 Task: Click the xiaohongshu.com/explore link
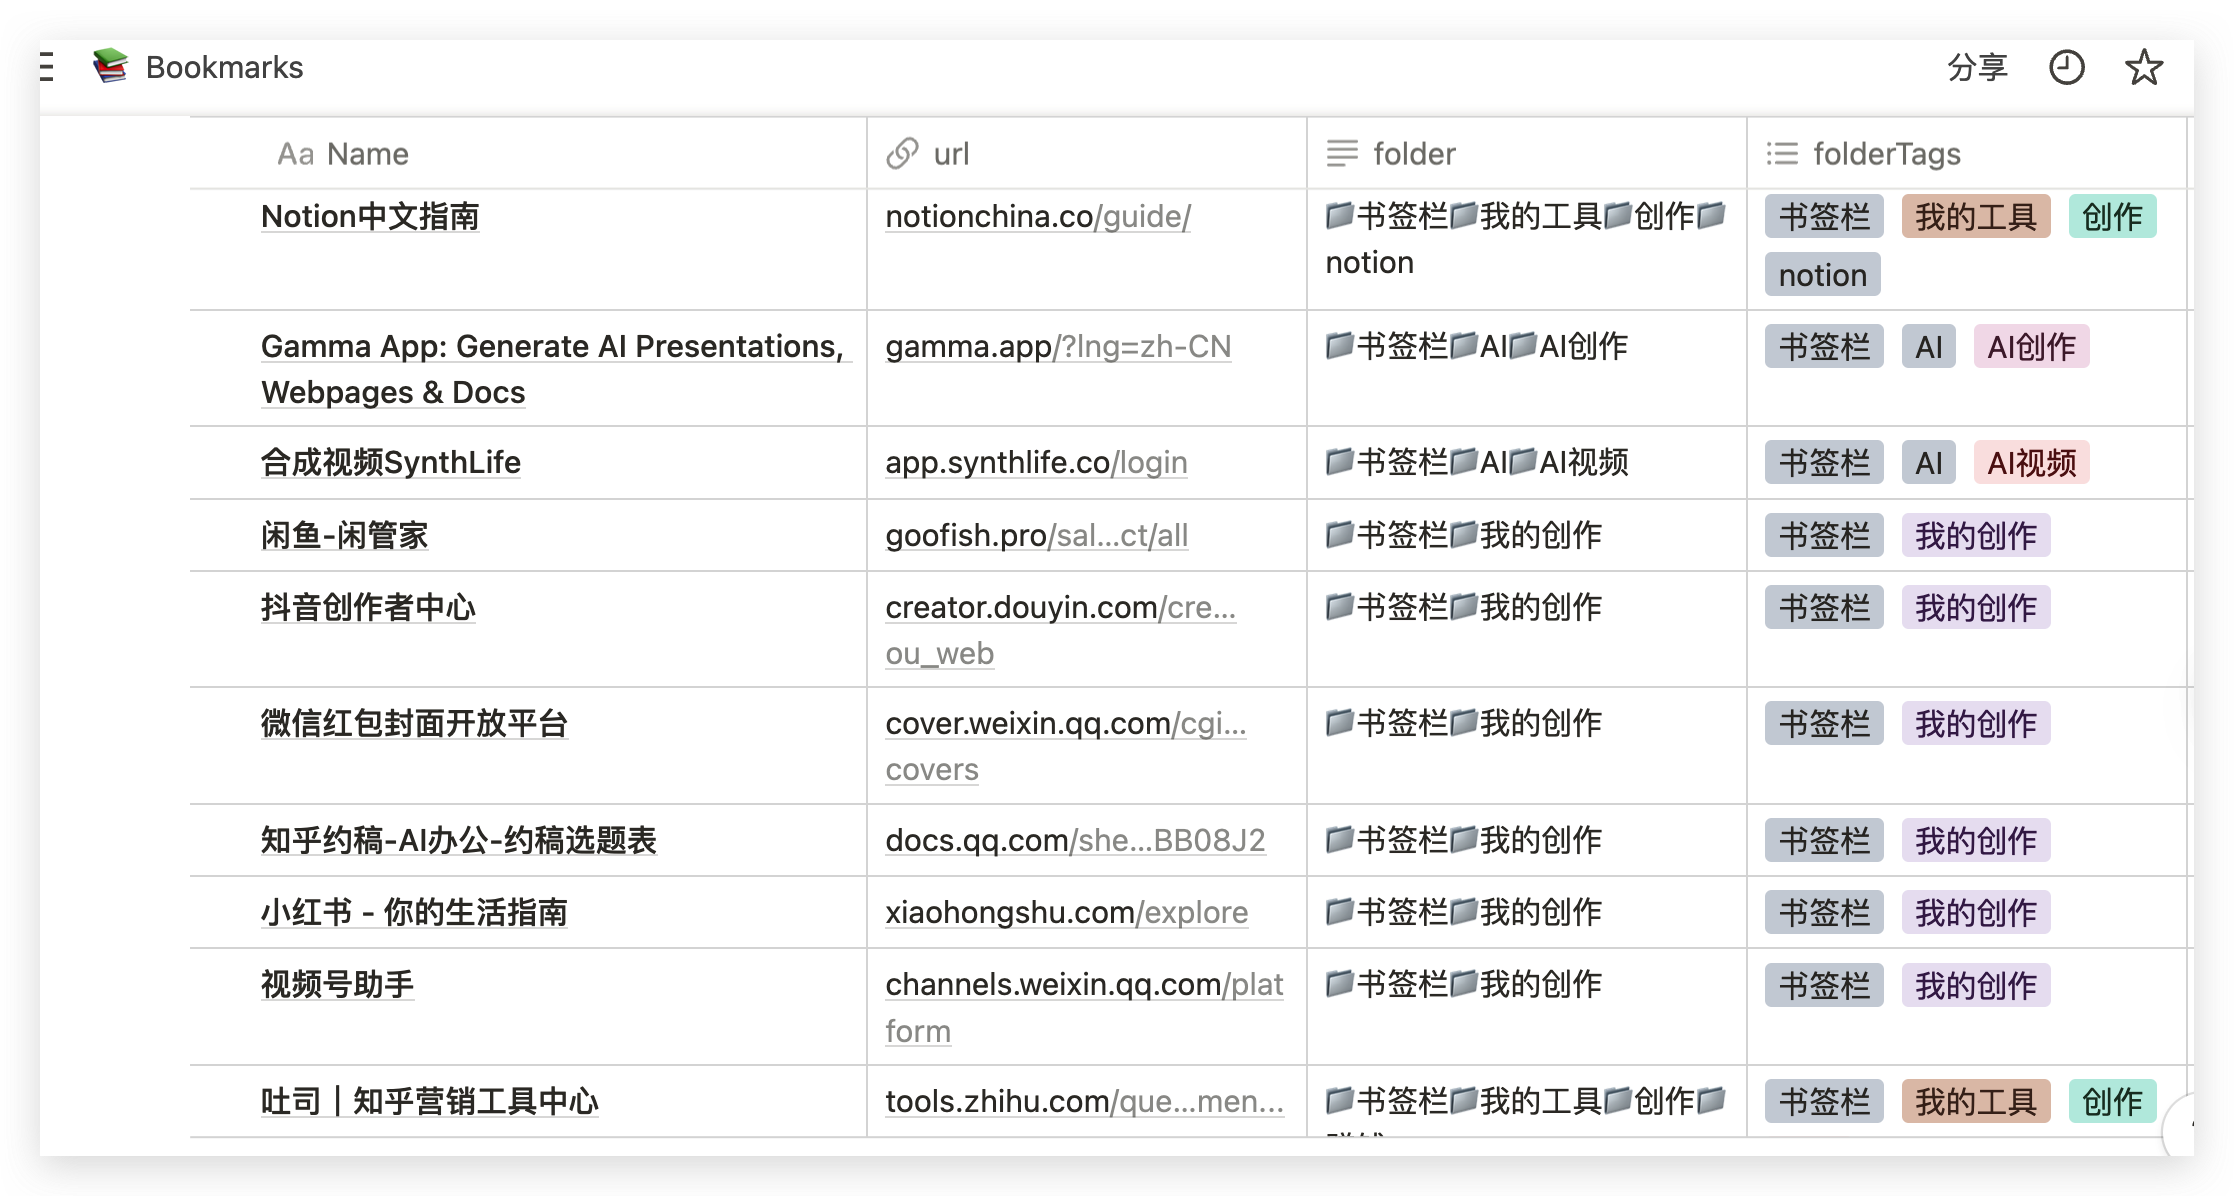(1066, 913)
